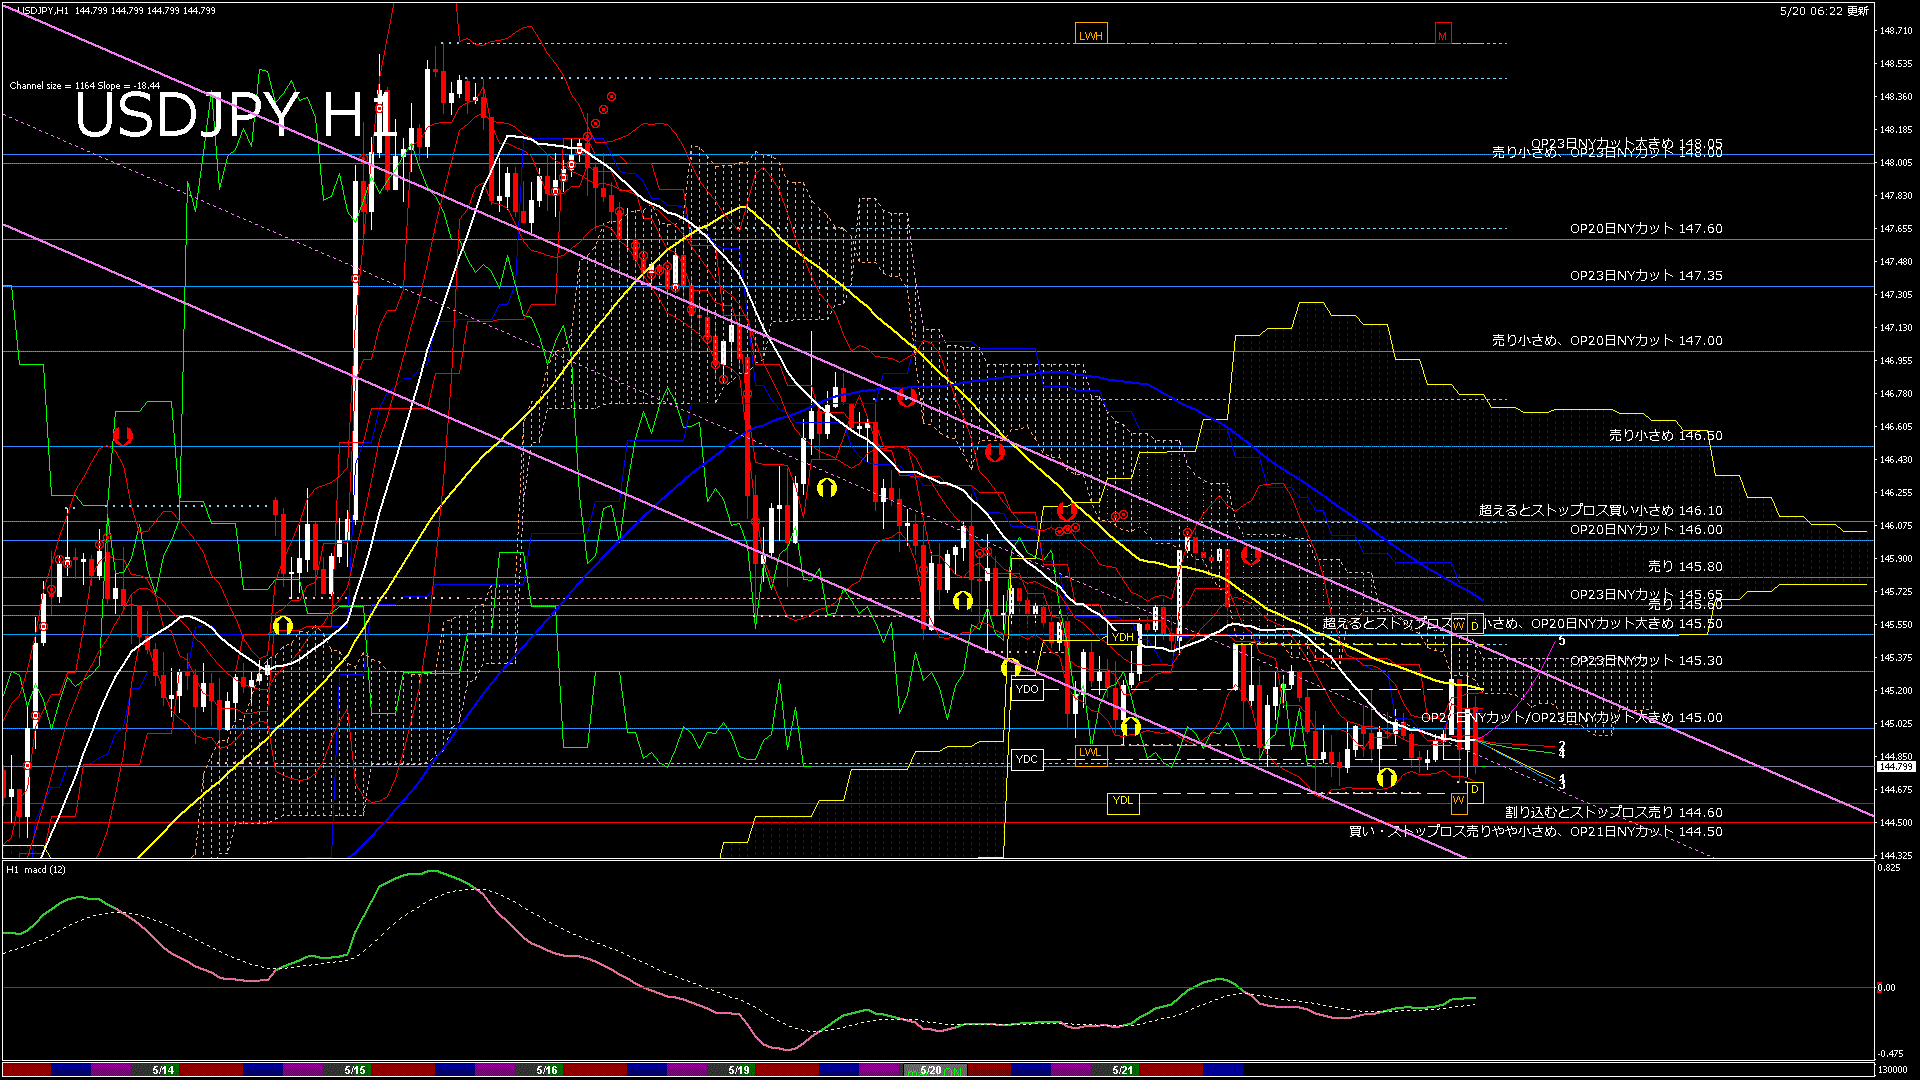Screen dimensions: 1920x1080
Task: Select the green 5/20 date segment
Action: [x=931, y=1070]
